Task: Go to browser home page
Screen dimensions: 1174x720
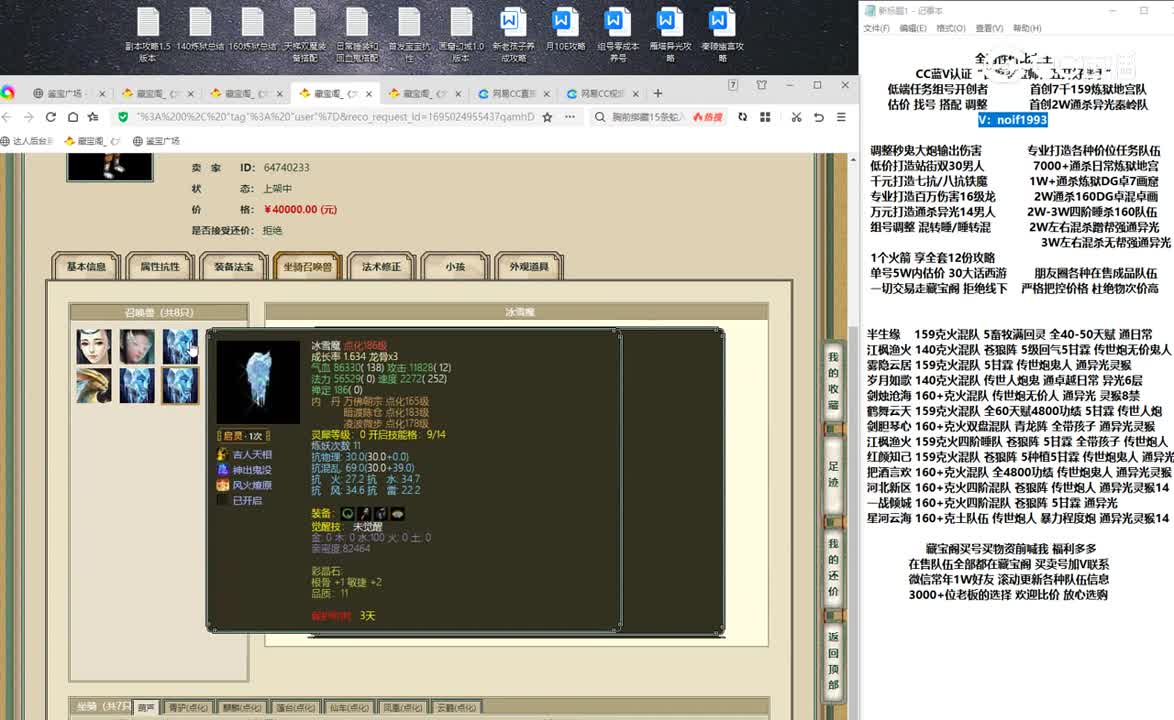Action: (x=73, y=117)
